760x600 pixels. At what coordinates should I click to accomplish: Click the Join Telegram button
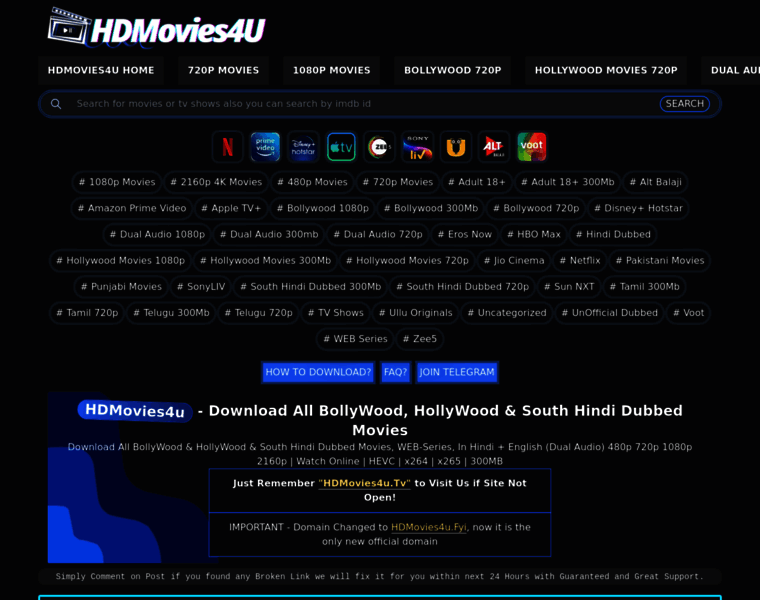457,372
